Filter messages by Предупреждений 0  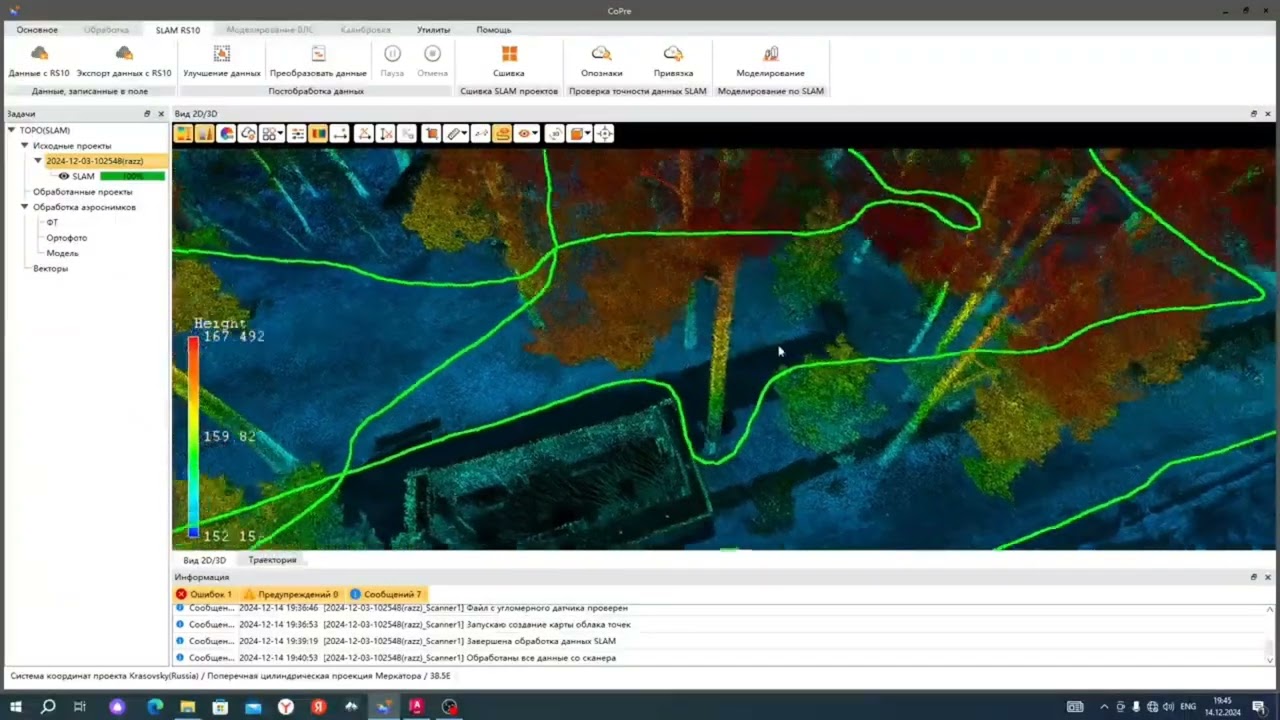tap(291, 594)
